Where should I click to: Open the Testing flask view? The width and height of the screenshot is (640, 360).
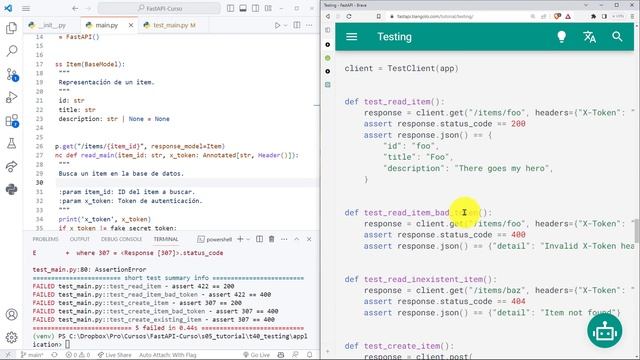click(11, 143)
